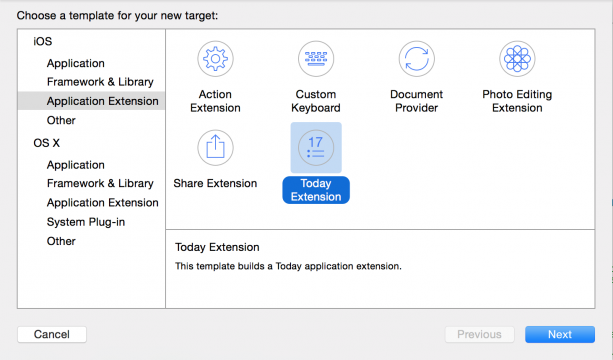Select Application under iOS
Viewport: 613px width, 360px height.
[76, 63]
